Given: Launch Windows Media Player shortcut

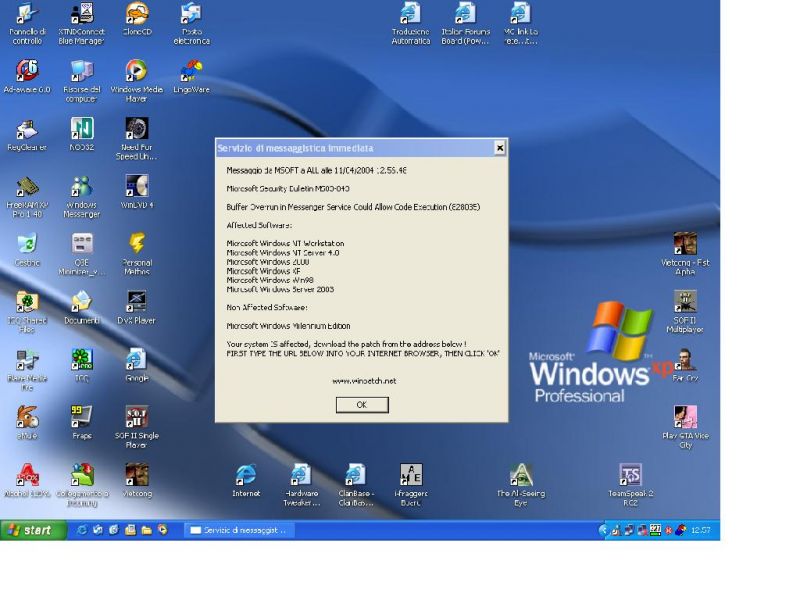Looking at the screenshot, I should pyautogui.click(x=136, y=82).
